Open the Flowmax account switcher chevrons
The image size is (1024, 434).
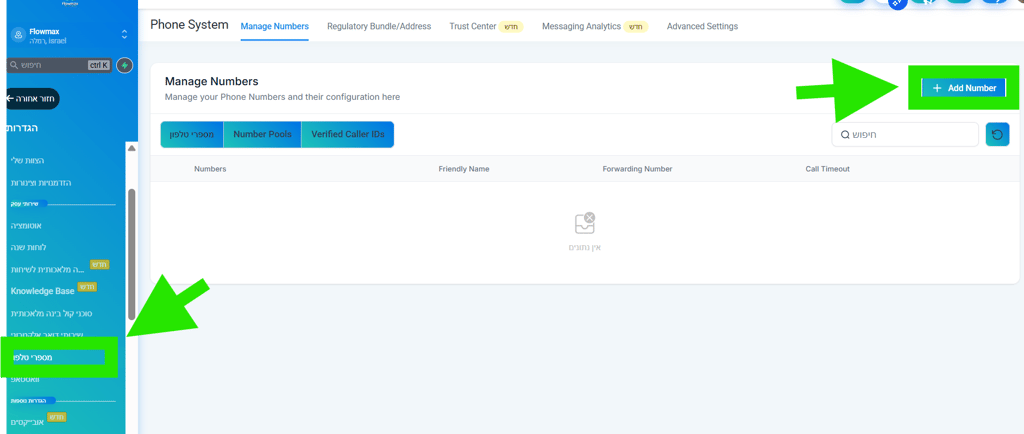(124, 35)
